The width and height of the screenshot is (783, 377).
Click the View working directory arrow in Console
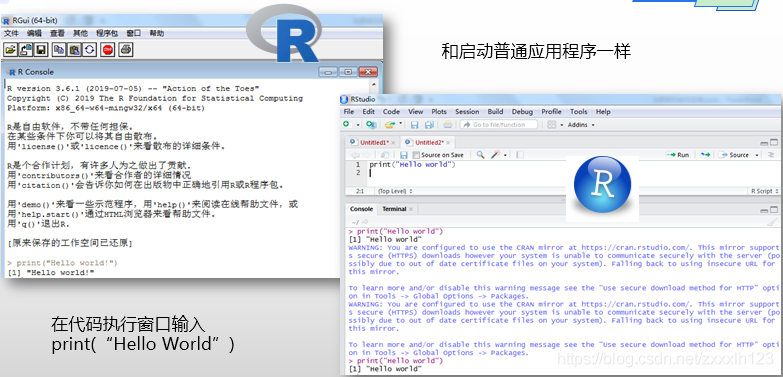point(365,222)
